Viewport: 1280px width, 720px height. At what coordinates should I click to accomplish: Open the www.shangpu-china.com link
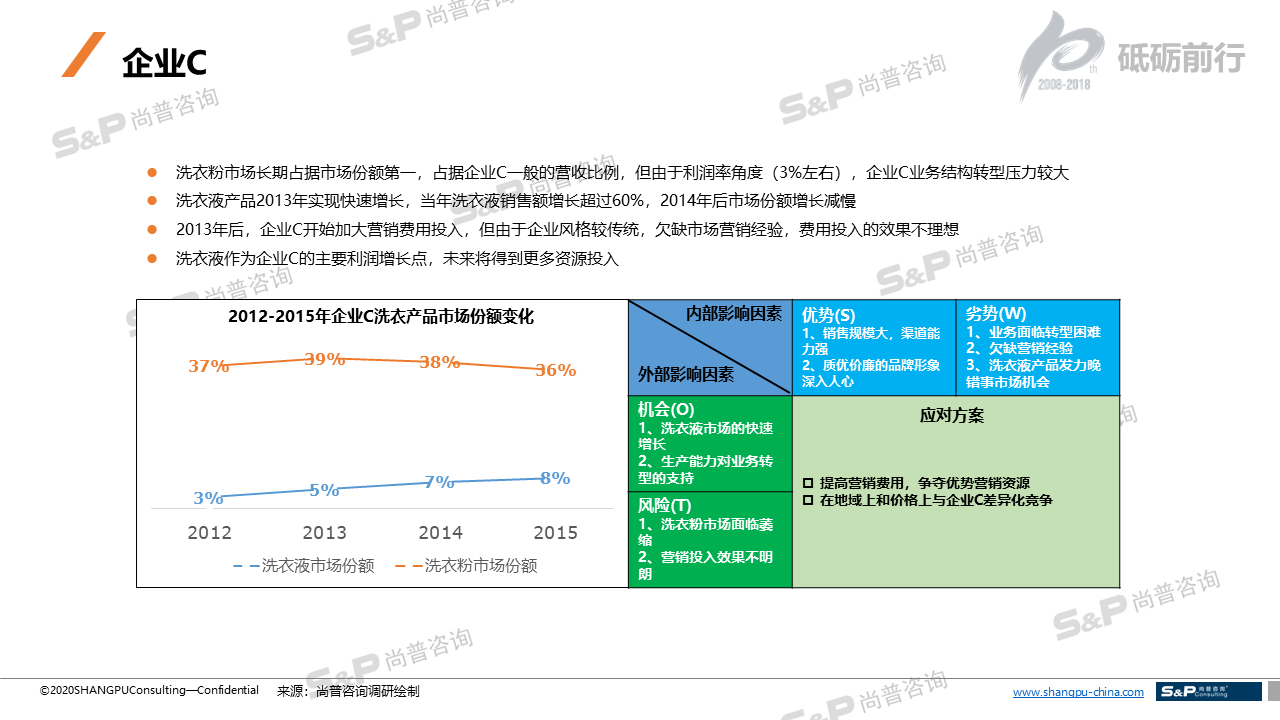click(1077, 692)
